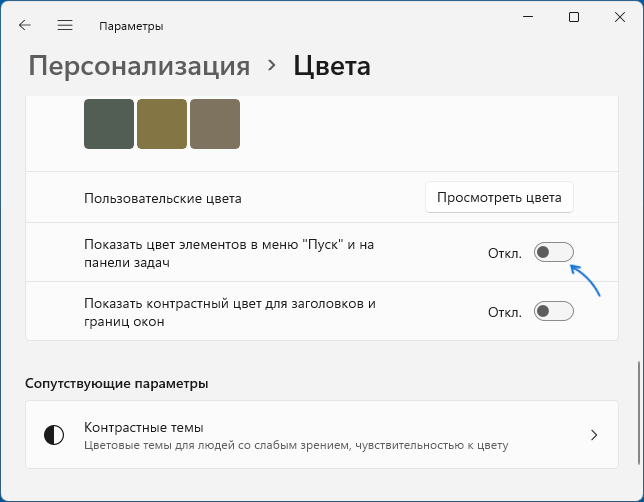The width and height of the screenshot is (644, 502).
Task: Click the 'Показать цвет элементов' label
Action: [x=229, y=253]
